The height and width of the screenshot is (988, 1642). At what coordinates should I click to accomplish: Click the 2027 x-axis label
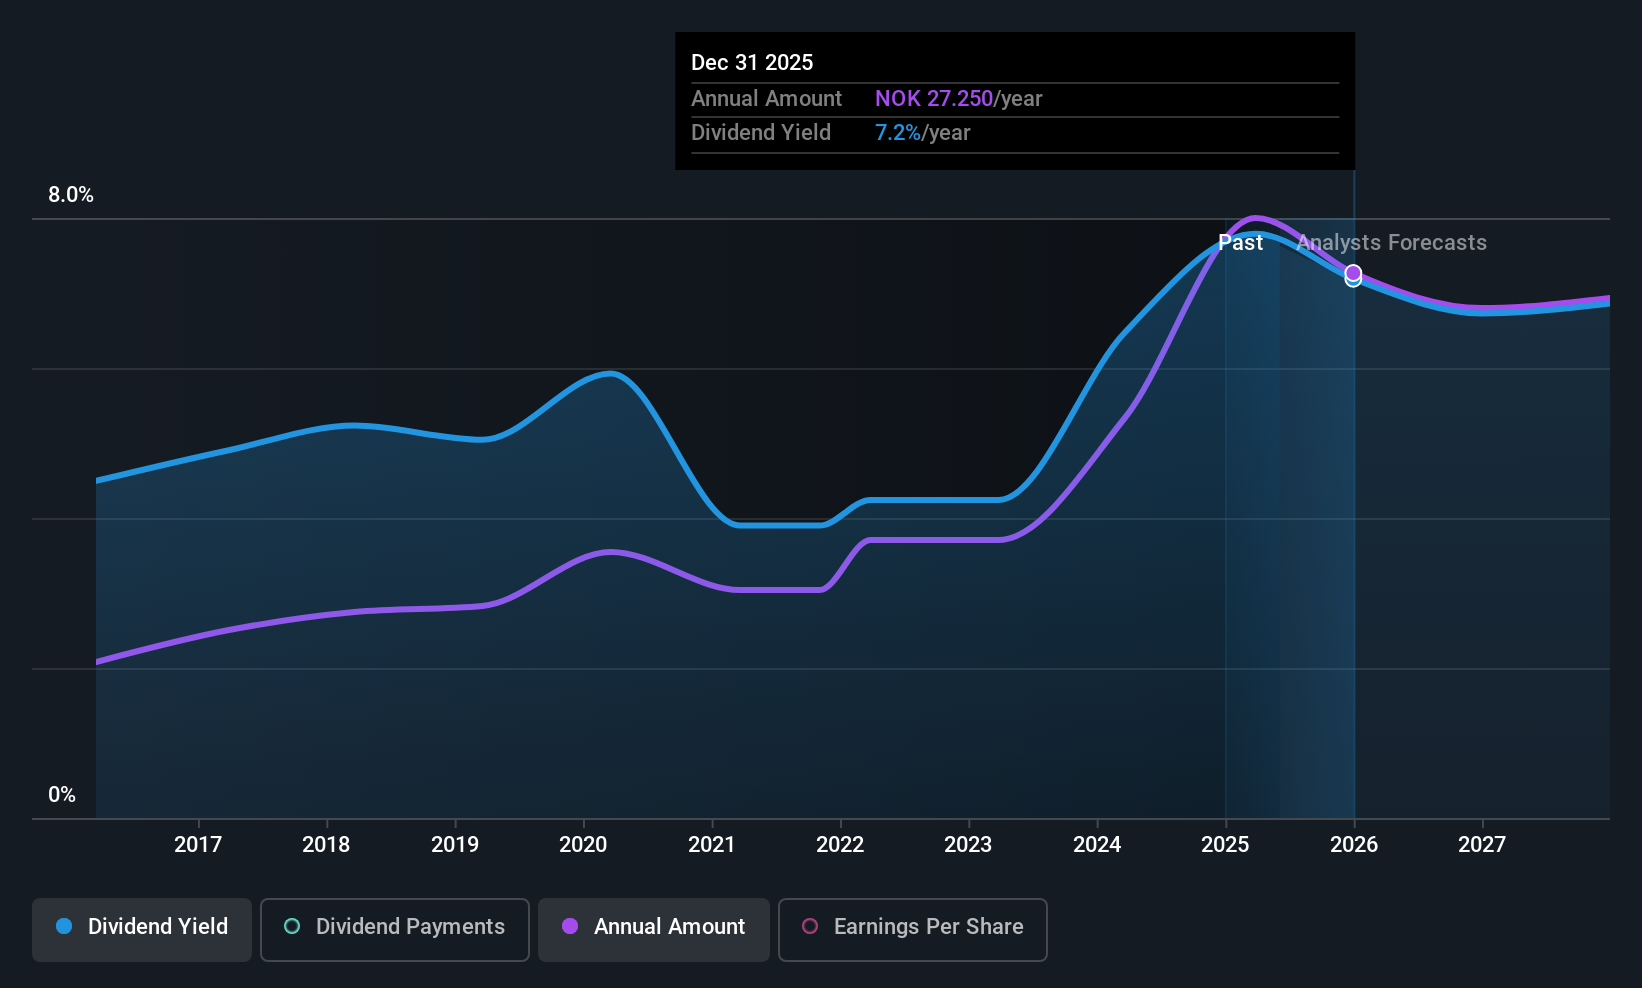click(x=1482, y=844)
